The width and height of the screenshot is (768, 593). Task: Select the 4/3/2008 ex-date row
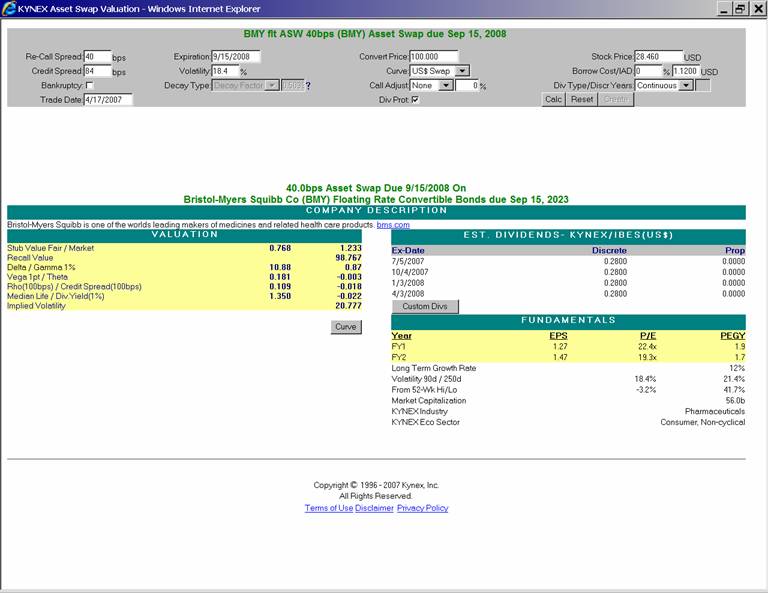568,294
